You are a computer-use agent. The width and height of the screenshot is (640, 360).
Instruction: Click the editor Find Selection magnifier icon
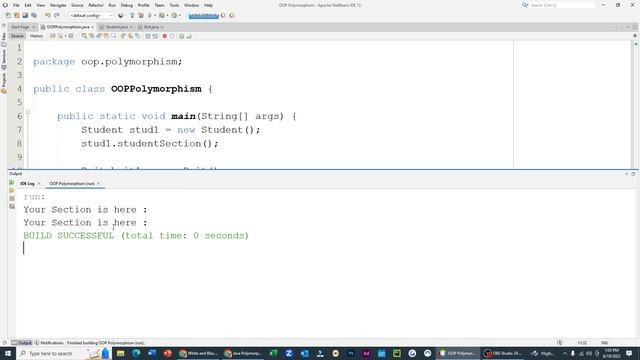pos(84,36)
